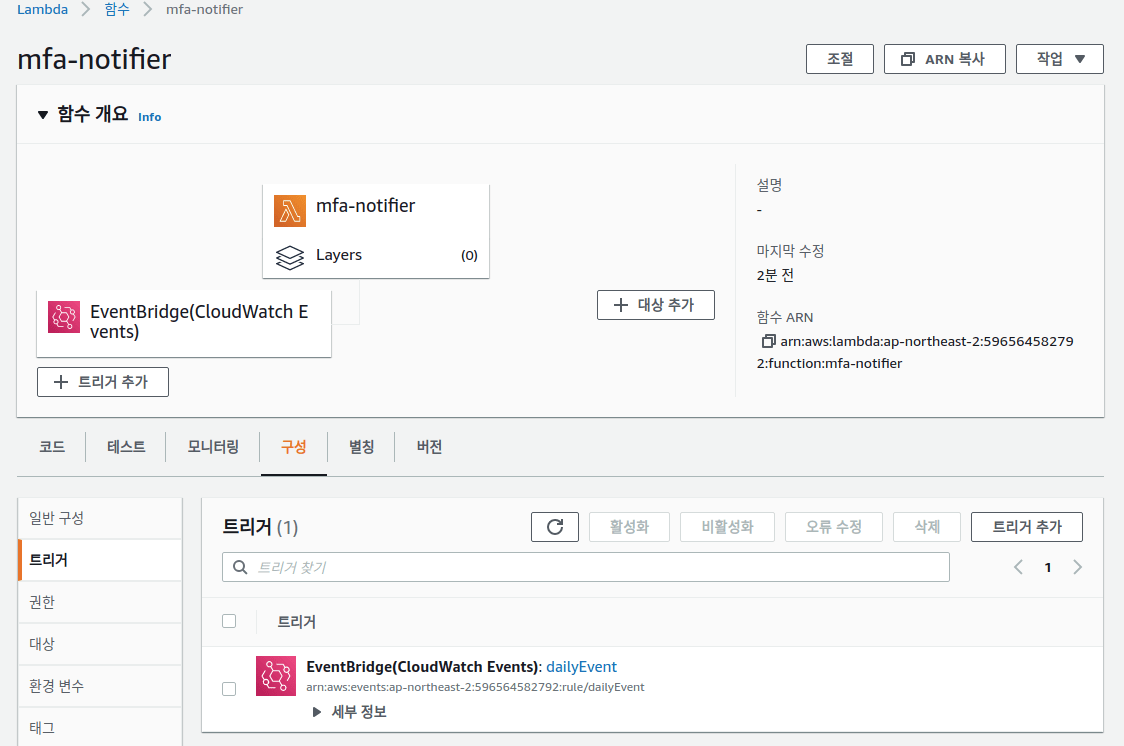Image resolution: width=1124 pixels, height=746 pixels.
Task: Open the dailyEvent rule link
Action: coord(580,666)
